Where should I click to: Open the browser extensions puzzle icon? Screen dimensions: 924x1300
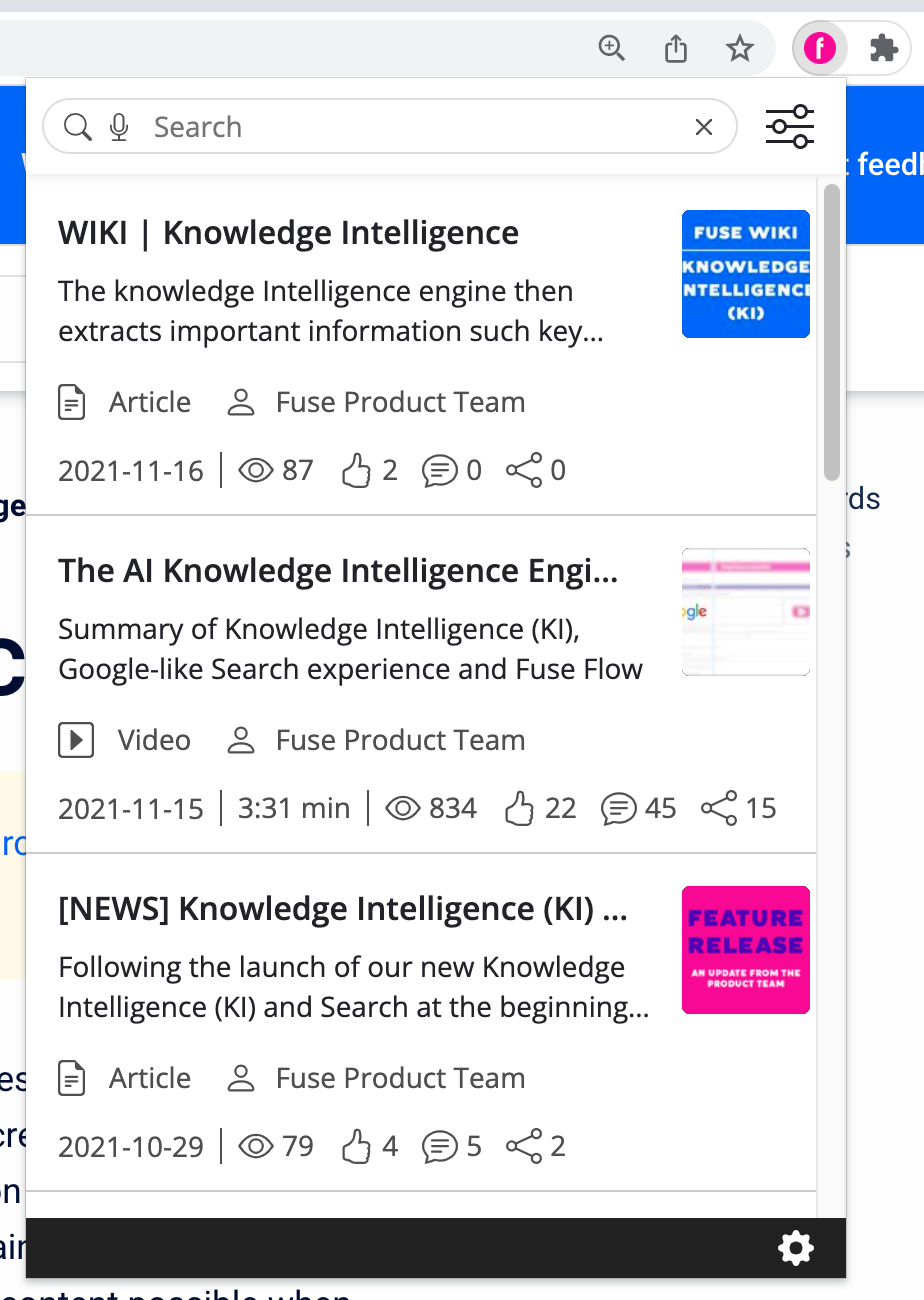[x=883, y=48]
